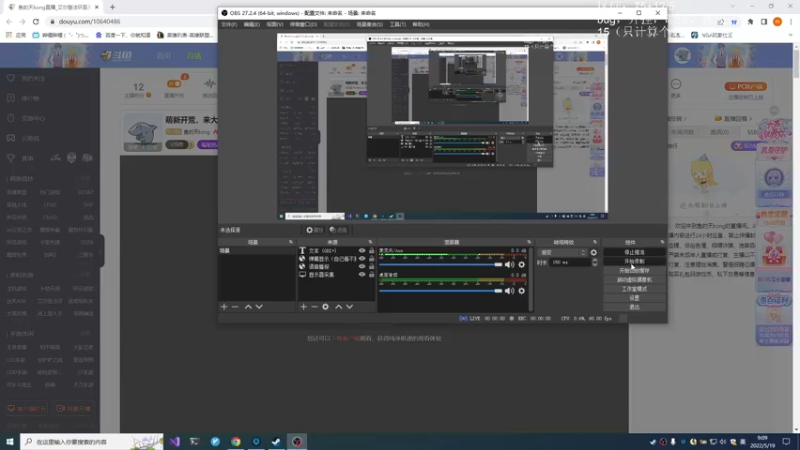
Task: Open source properties gear in Sources panel
Action: coord(326,307)
